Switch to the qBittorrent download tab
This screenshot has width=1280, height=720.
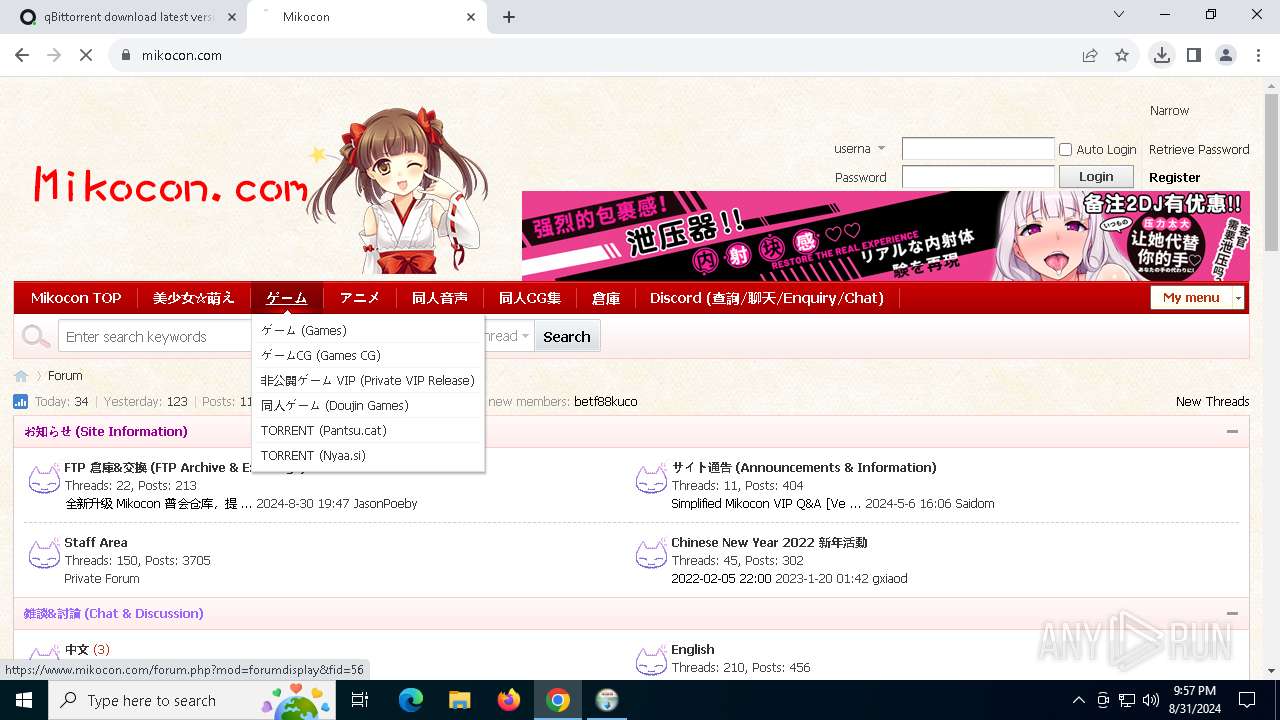[129, 17]
